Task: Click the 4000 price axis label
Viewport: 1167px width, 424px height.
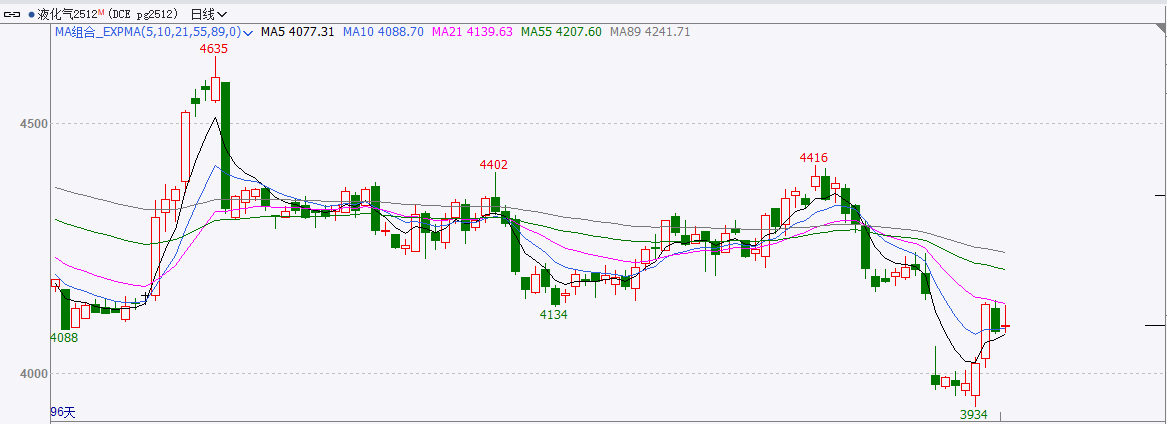Action: (33, 374)
